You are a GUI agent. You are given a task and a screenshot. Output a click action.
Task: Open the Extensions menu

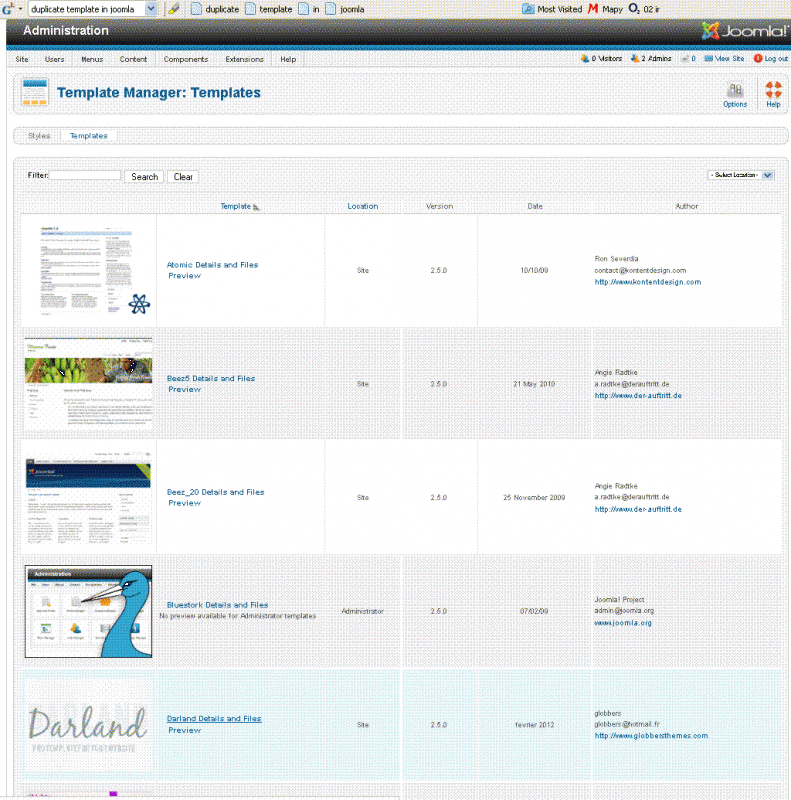pos(245,59)
